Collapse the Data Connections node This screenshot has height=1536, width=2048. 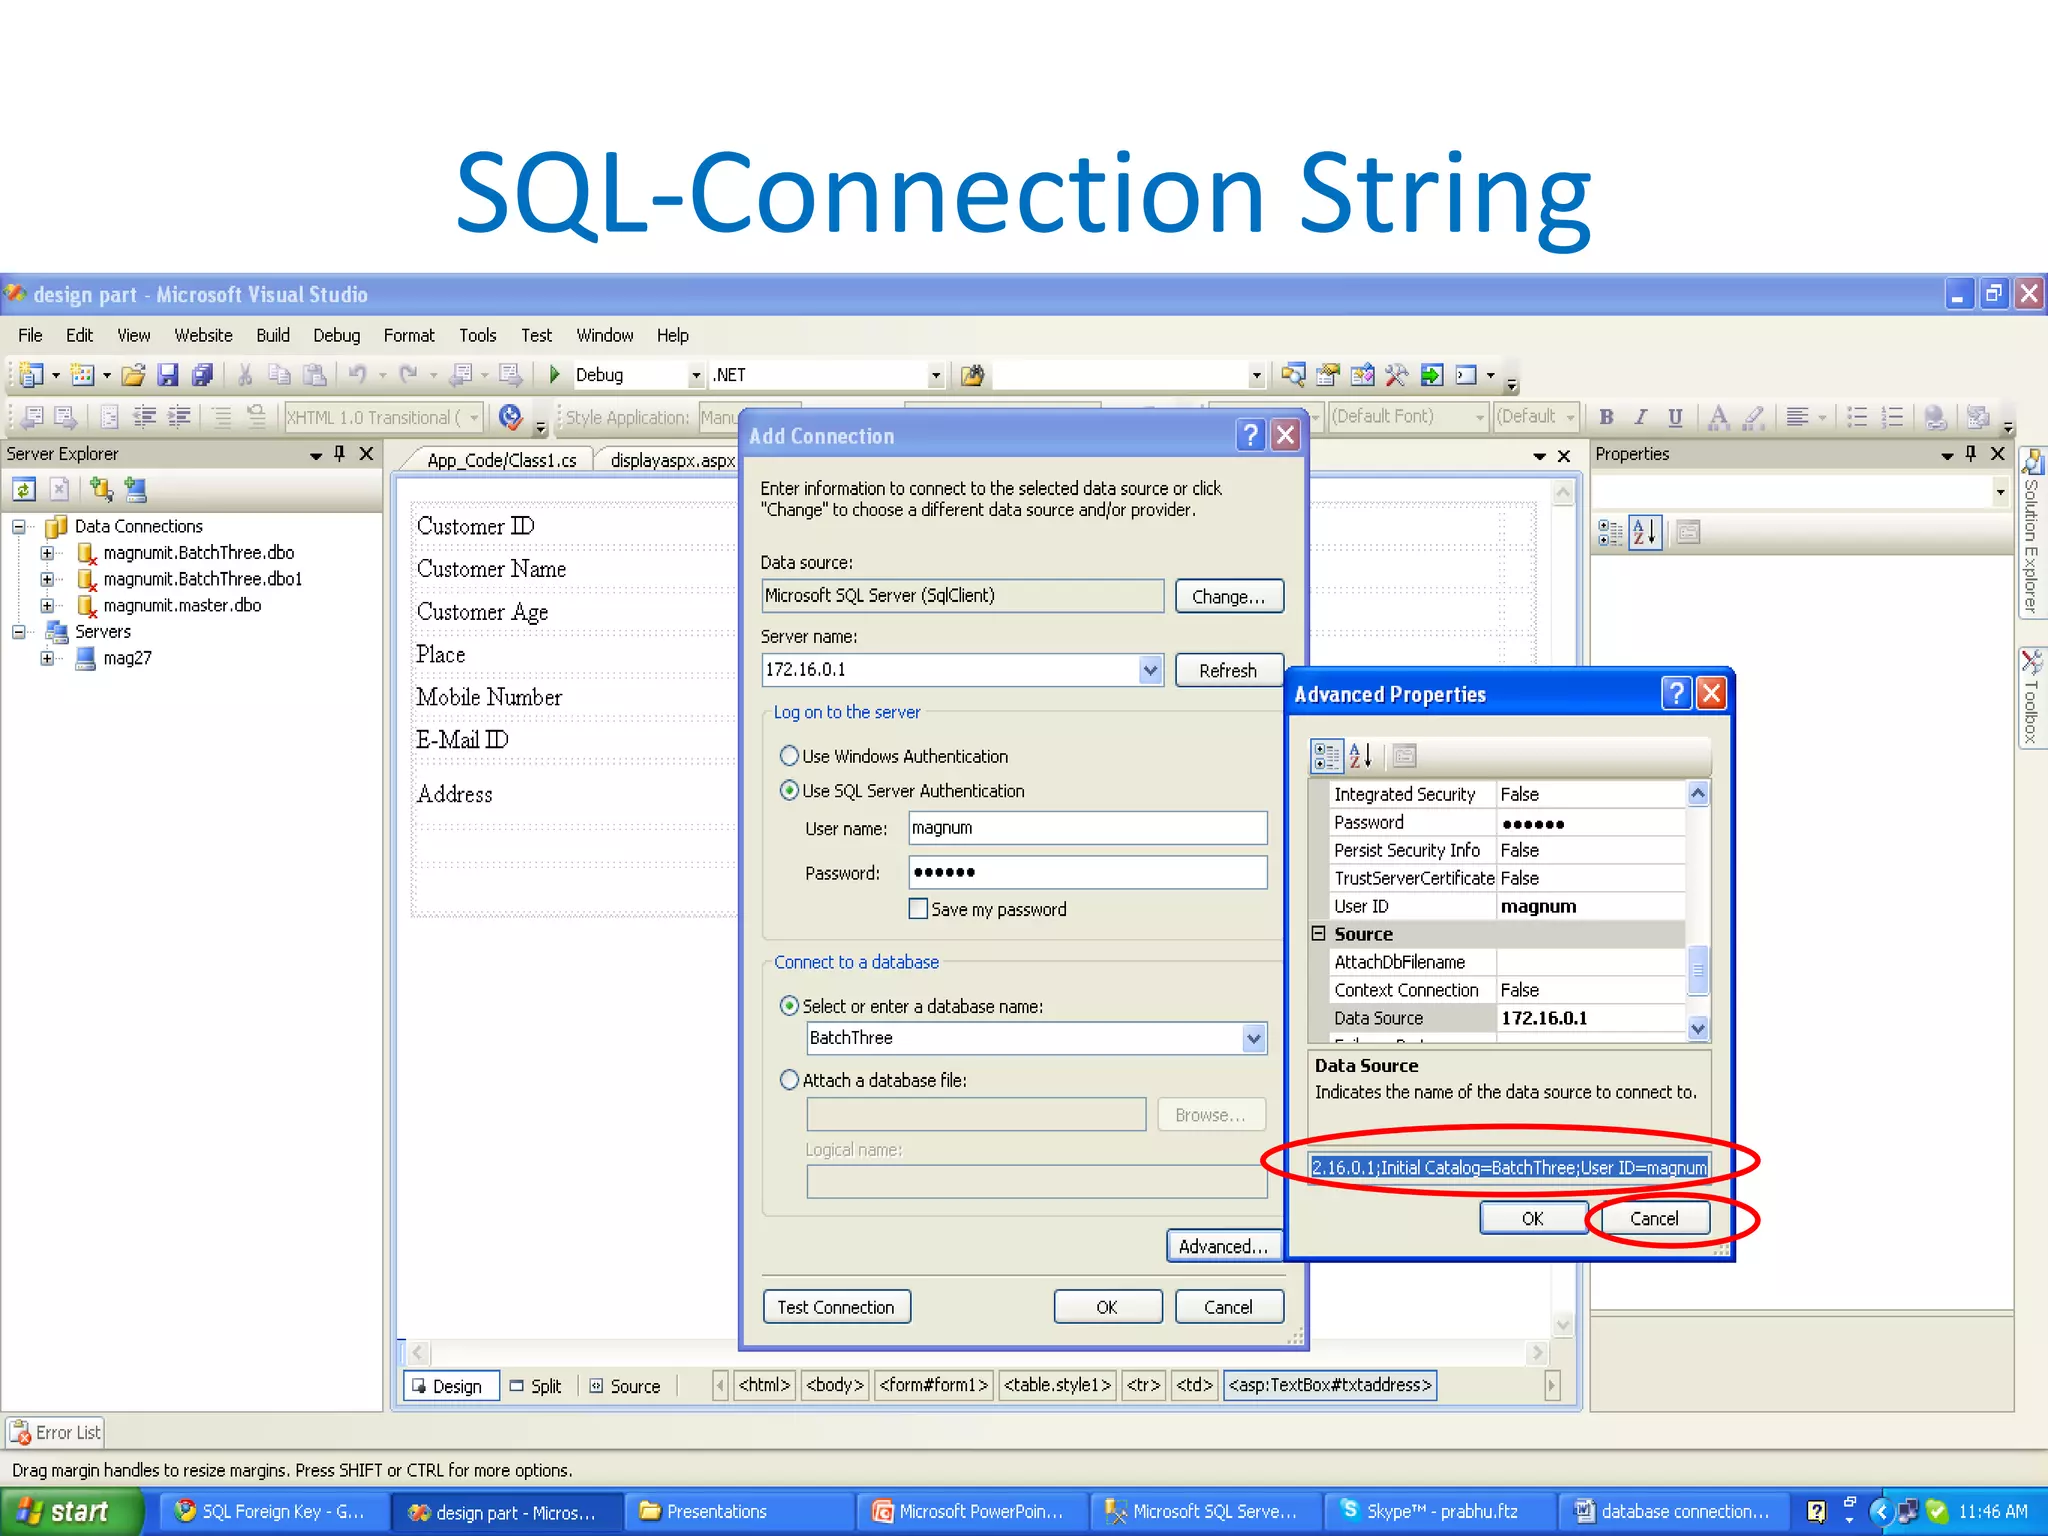pos(18,526)
